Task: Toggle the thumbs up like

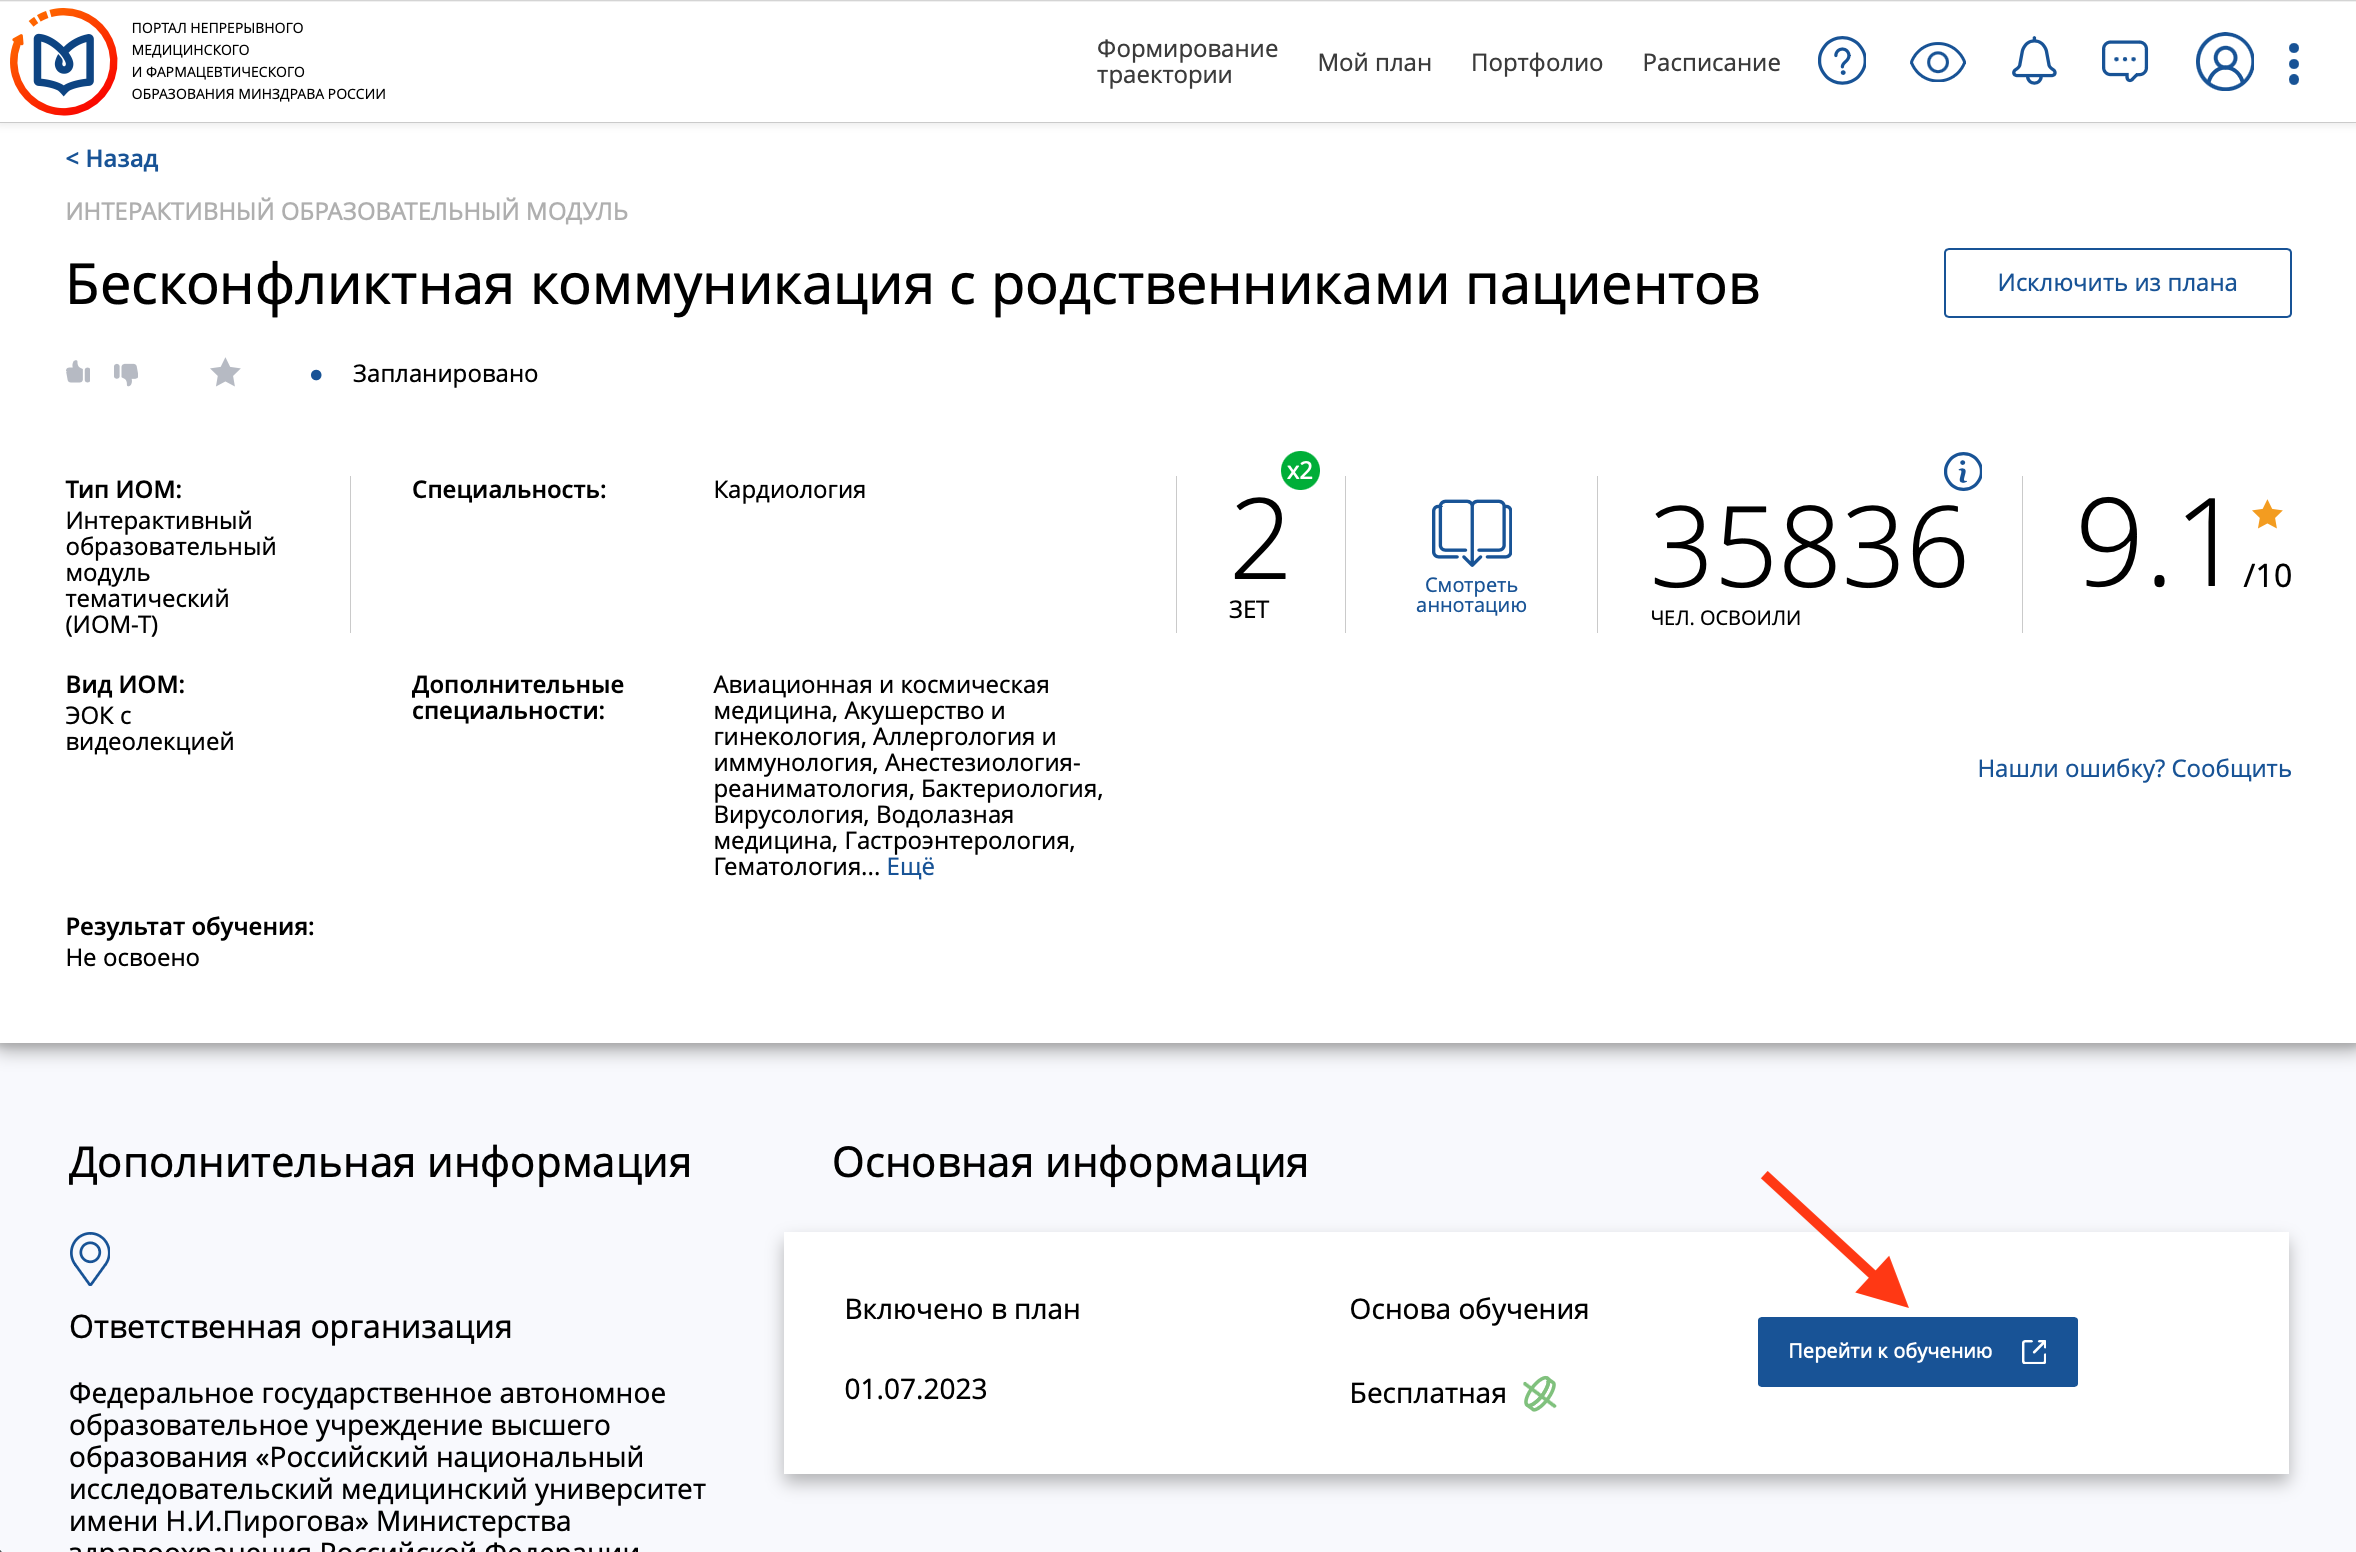Action: pos(78,373)
